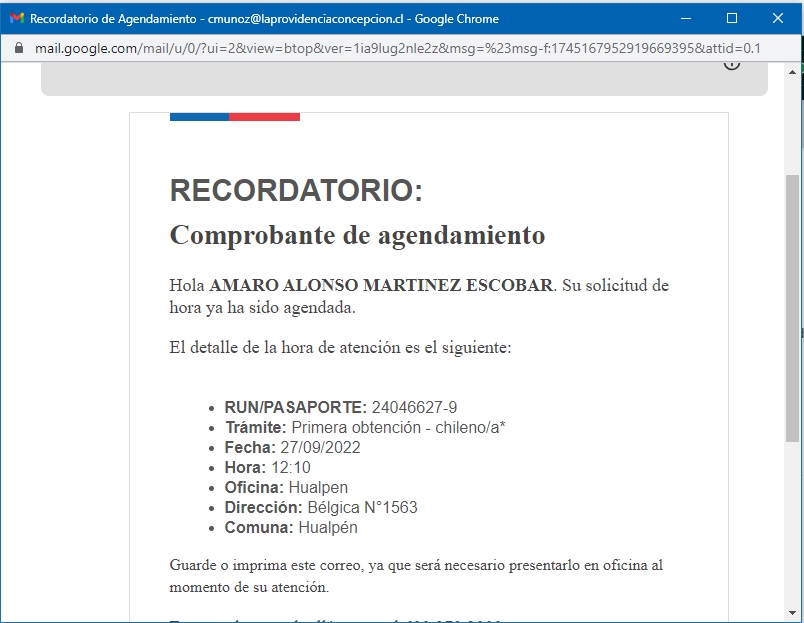This screenshot has height=623, width=804.
Task: Click the info icon on the gray banner
Action: [x=732, y=63]
